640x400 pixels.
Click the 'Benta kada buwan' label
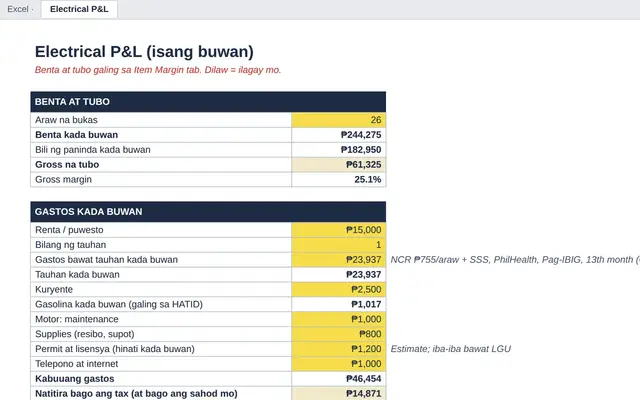[x=76, y=135]
